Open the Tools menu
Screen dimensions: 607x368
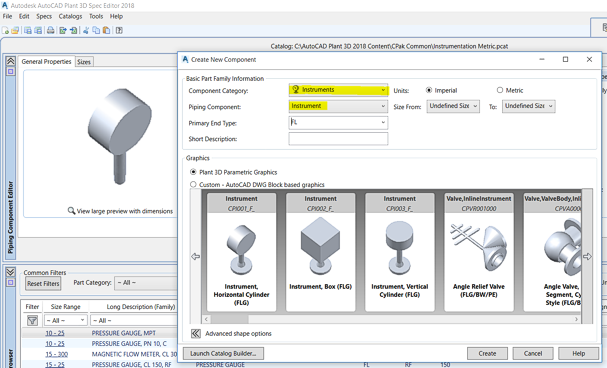[96, 16]
